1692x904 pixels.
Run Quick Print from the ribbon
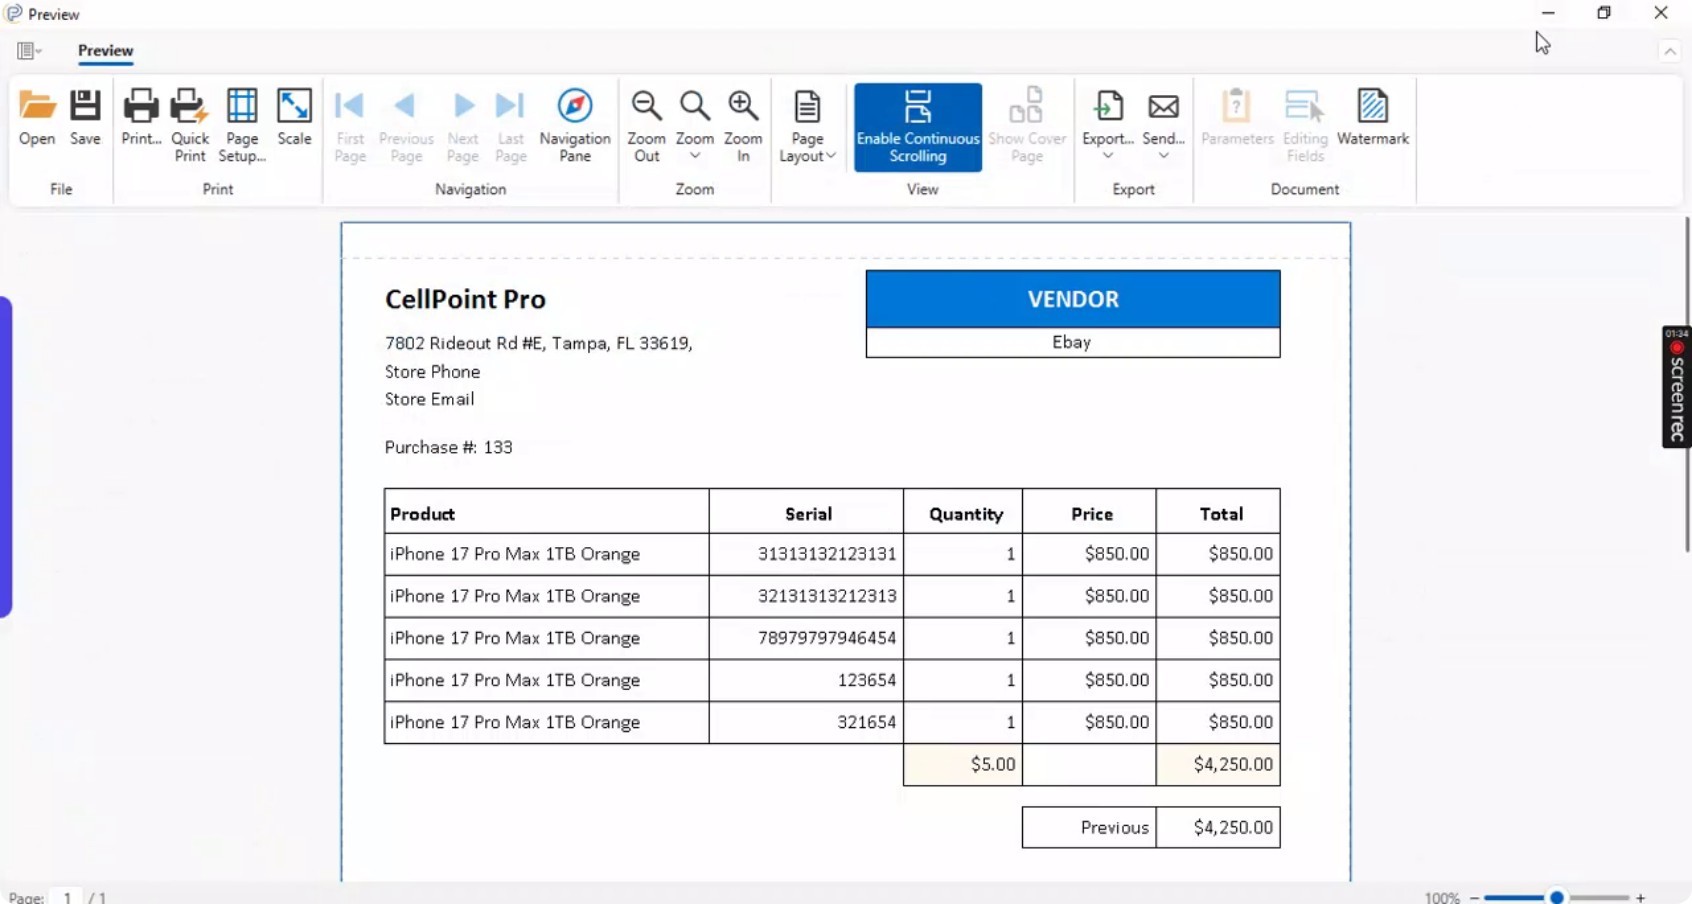point(190,126)
